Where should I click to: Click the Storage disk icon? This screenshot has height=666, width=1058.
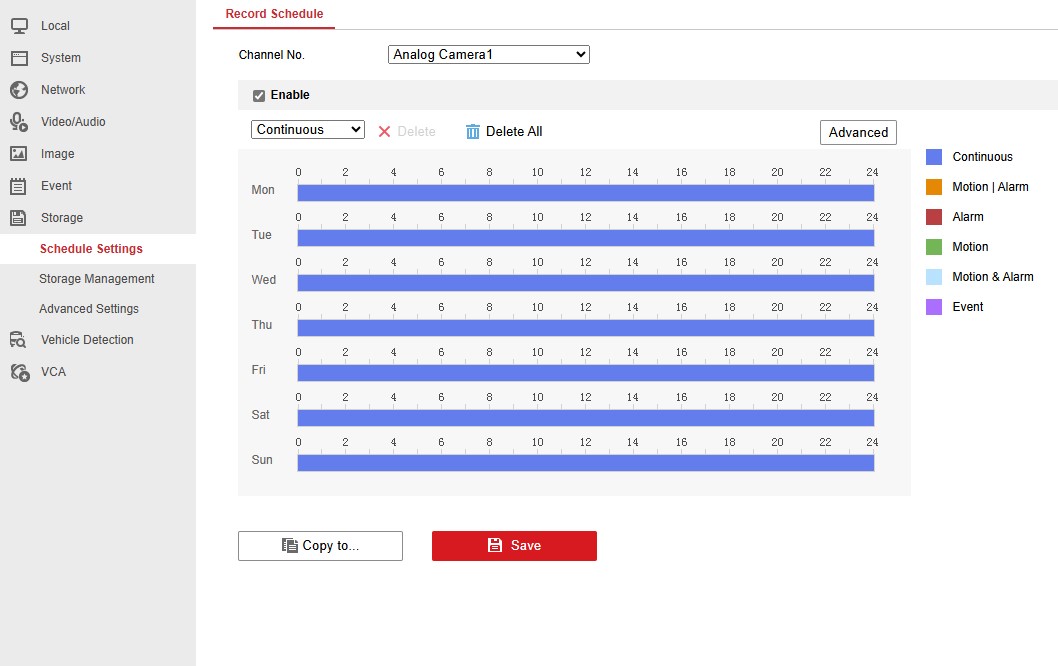click(19, 218)
